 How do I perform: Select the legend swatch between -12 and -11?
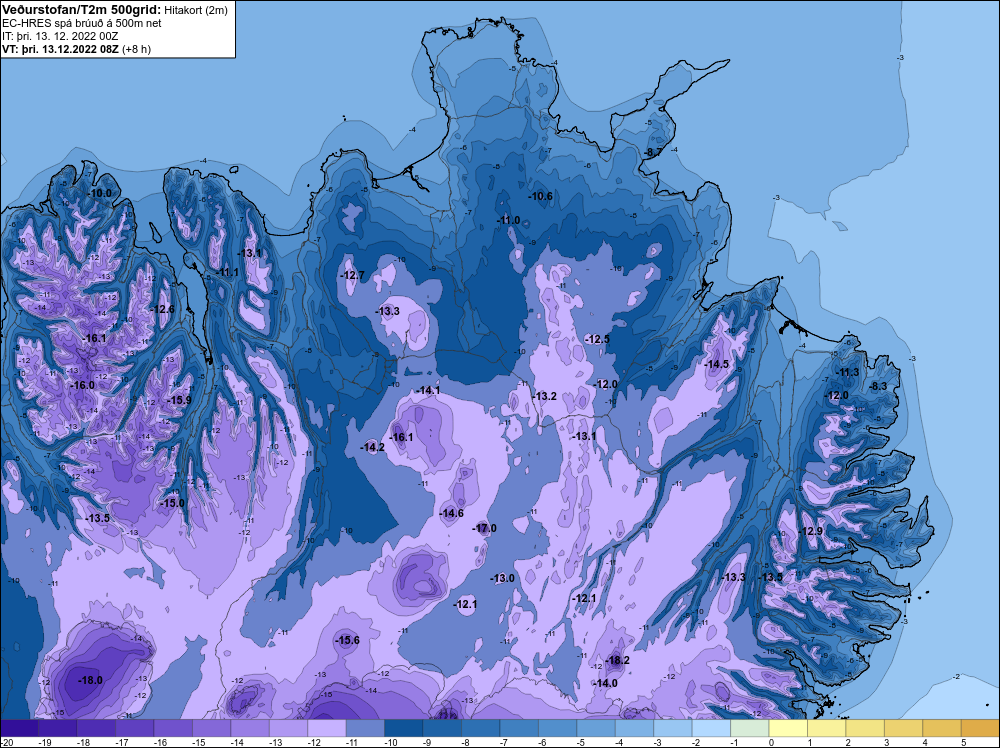pyautogui.click(x=327, y=728)
